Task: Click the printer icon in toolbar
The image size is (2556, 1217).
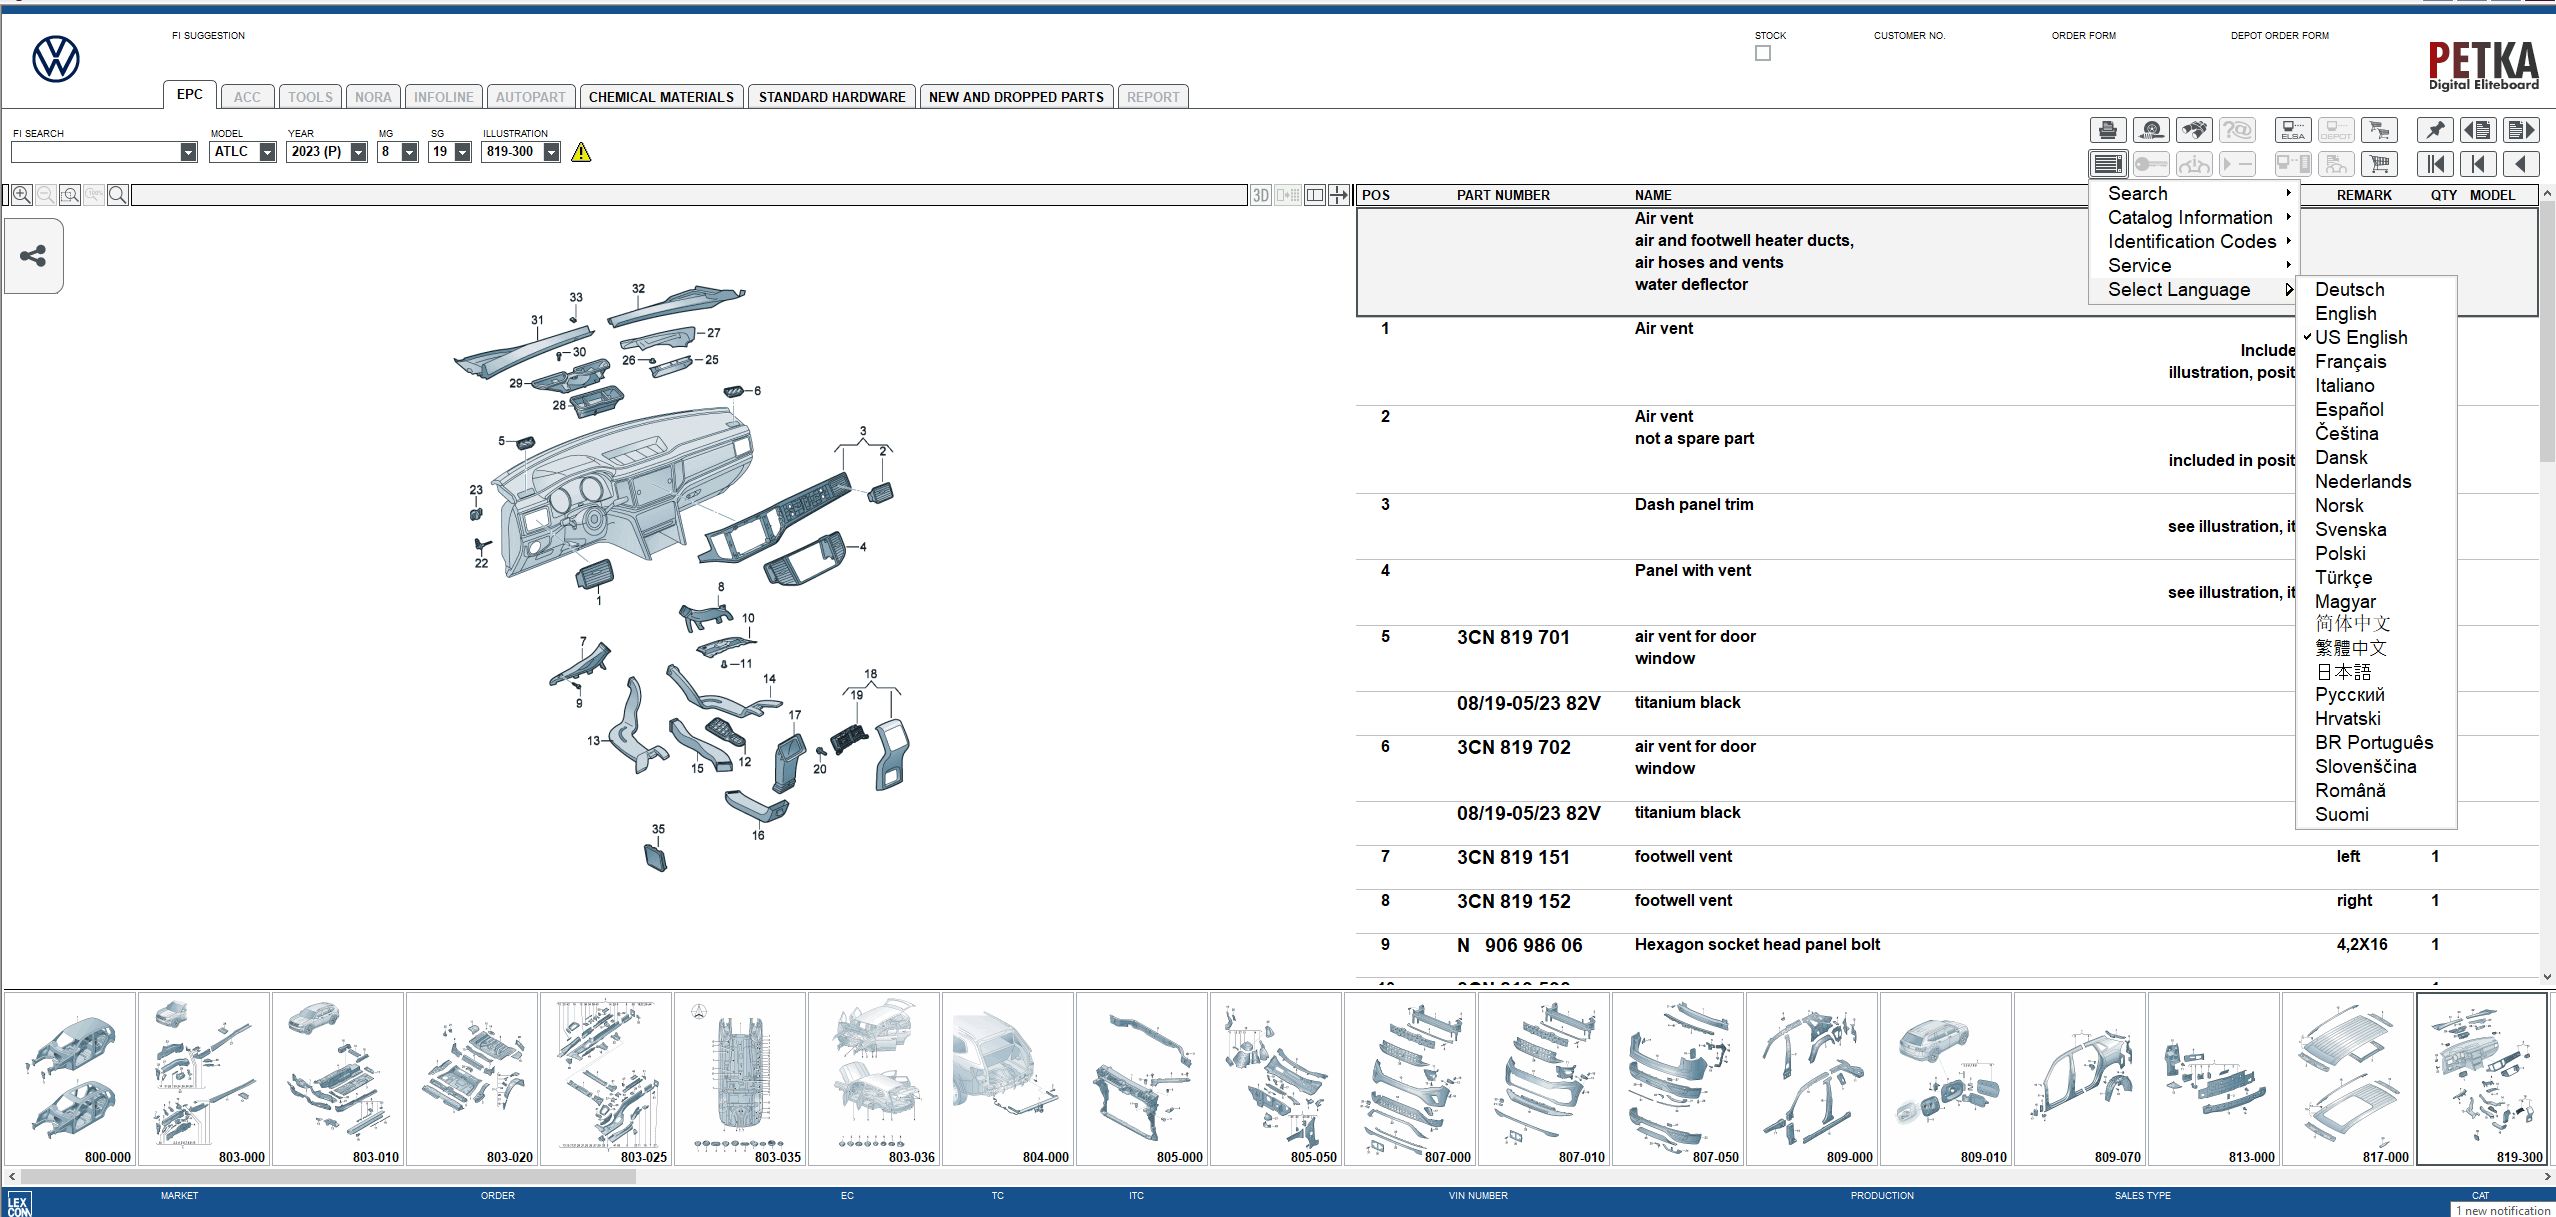Action: point(2108,130)
